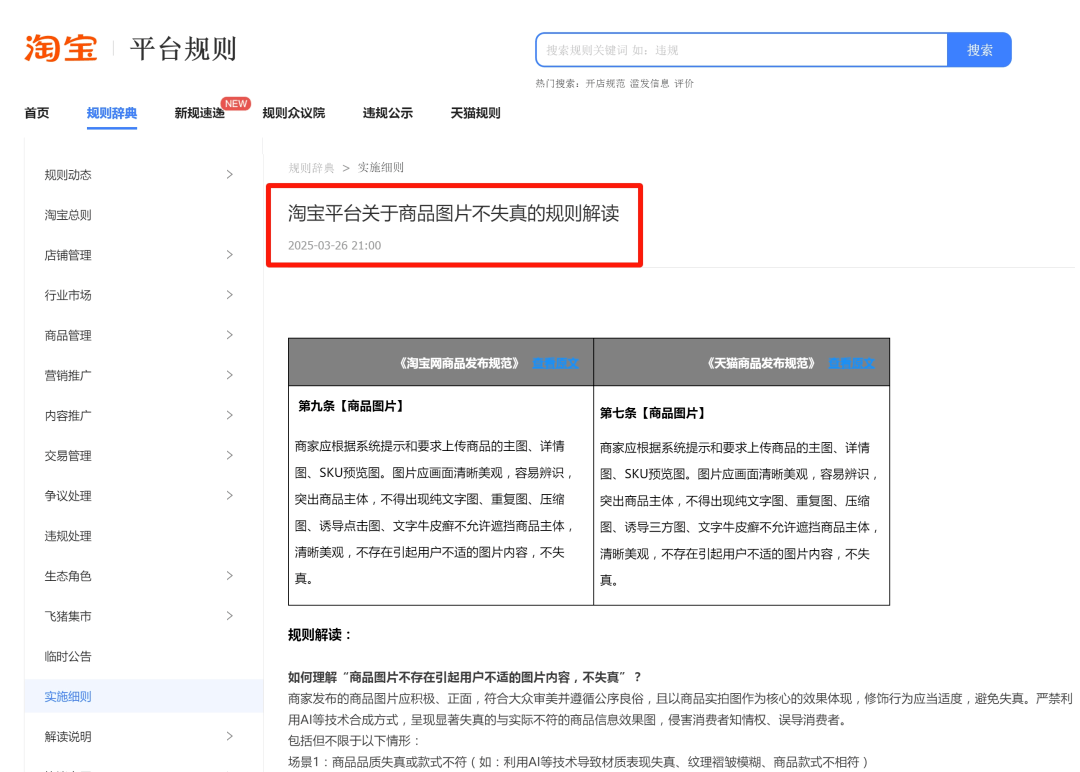
Task: Click the line starting 场景1：商品品质失真
Action: click(579, 762)
